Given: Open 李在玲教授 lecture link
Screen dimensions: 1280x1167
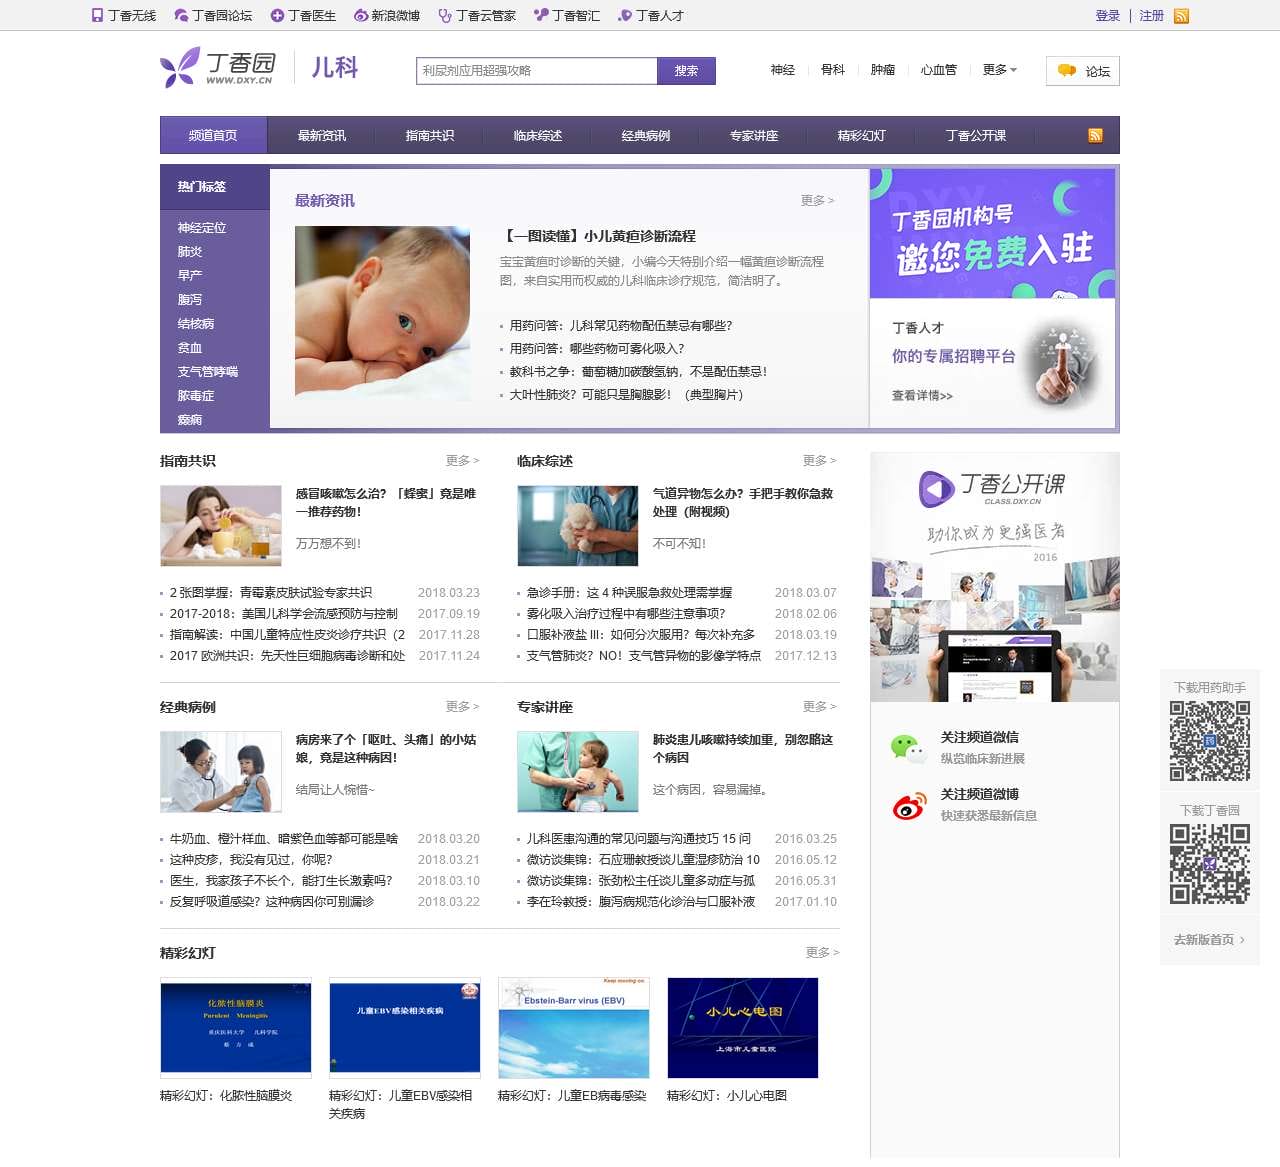Looking at the screenshot, I should pos(641,901).
